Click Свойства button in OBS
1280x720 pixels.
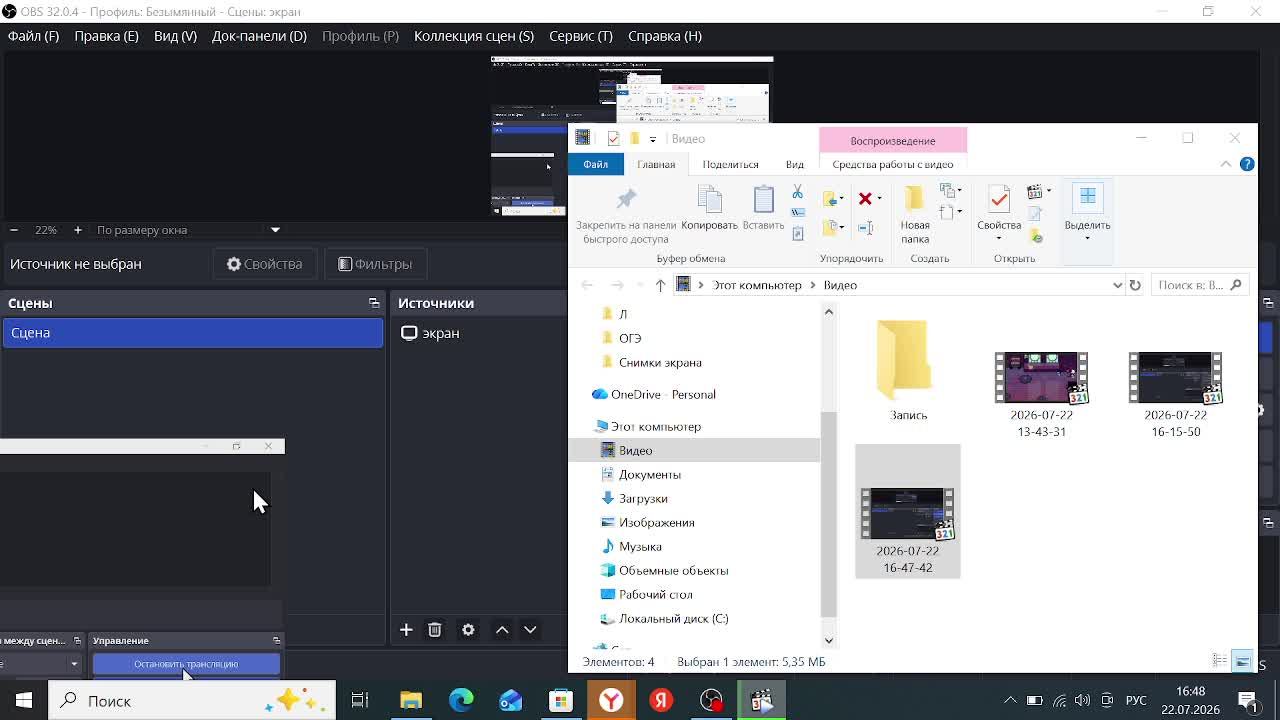[265, 264]
